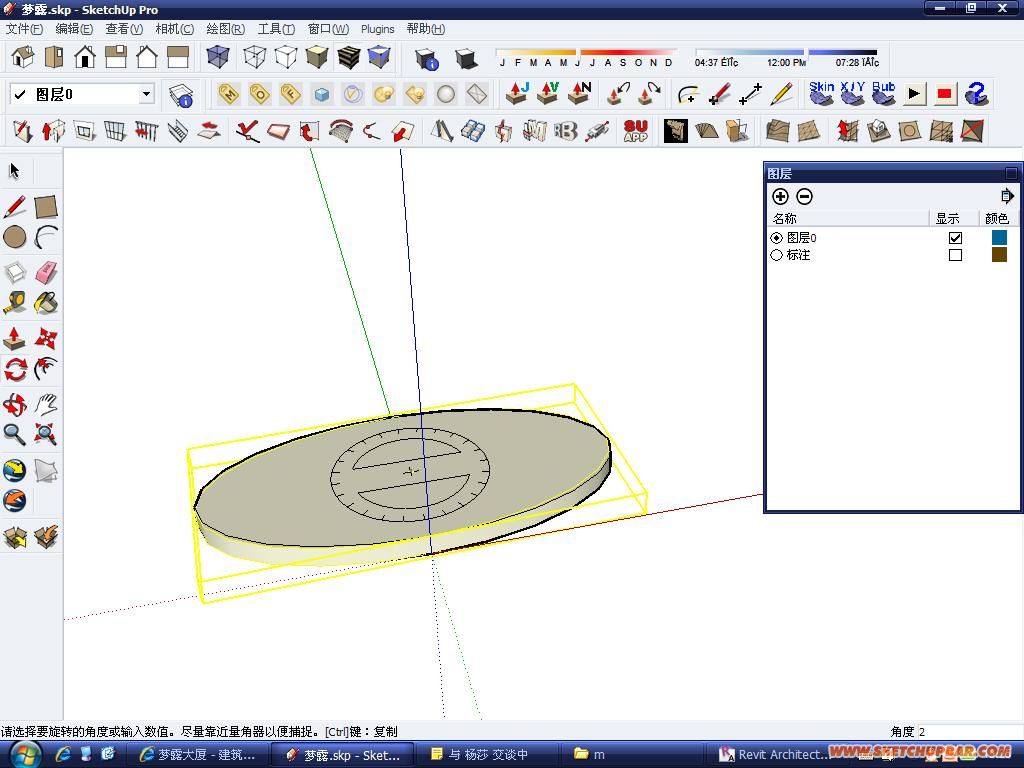Screen dimensions: 1024x768
Task: Select the Move tool
Action: (46, 338)
